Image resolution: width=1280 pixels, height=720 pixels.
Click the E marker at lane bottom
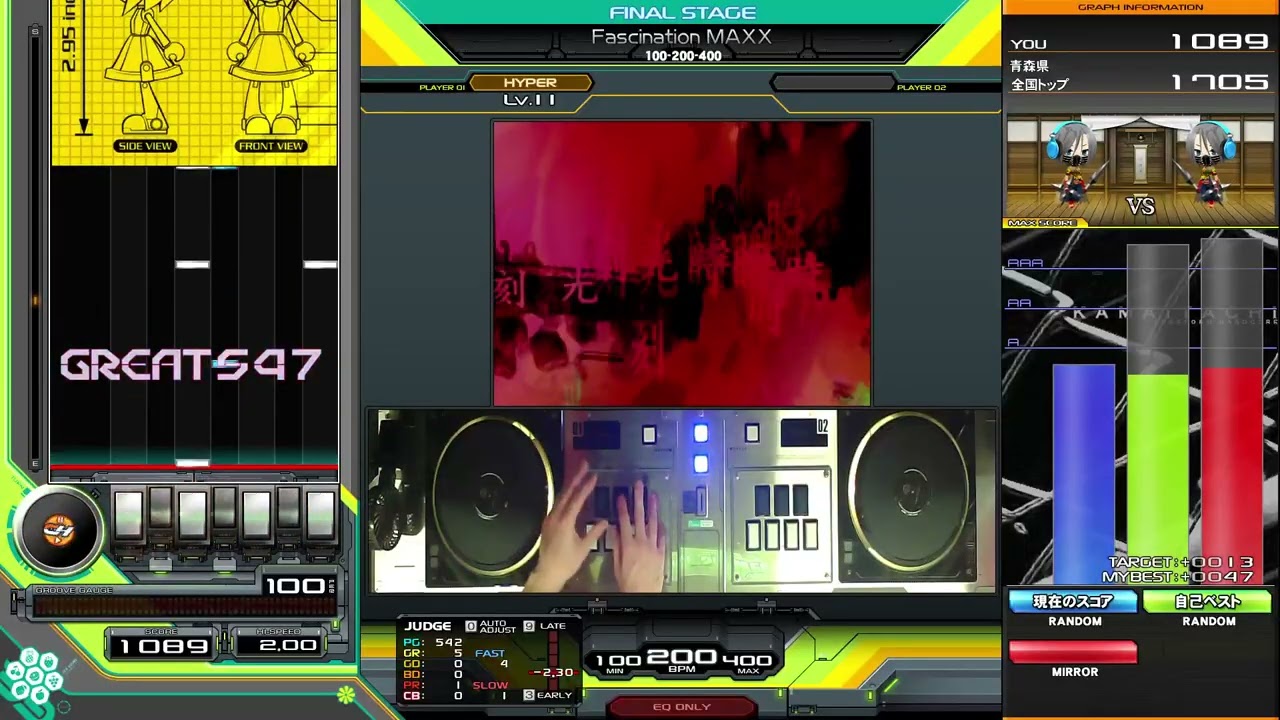tap(35, 464)
